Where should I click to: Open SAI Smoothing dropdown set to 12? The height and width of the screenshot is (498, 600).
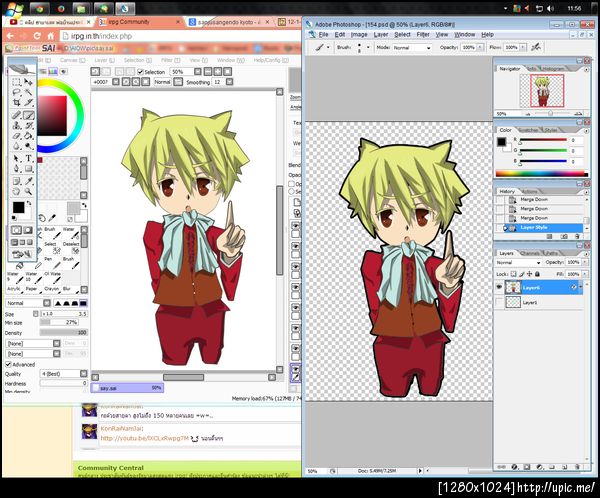coord(229,82)
